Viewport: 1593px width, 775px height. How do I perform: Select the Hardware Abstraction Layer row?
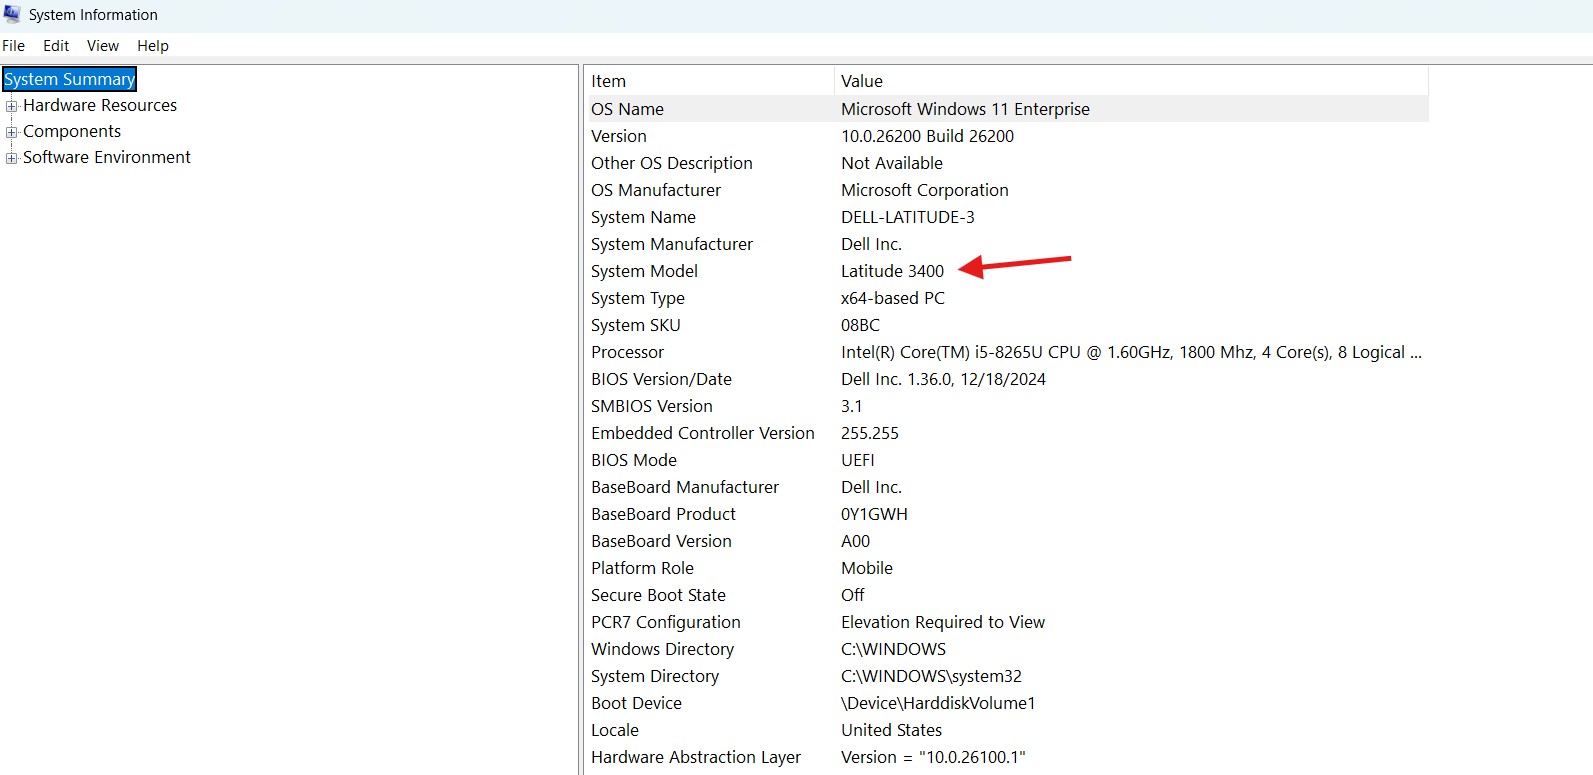1007,757
